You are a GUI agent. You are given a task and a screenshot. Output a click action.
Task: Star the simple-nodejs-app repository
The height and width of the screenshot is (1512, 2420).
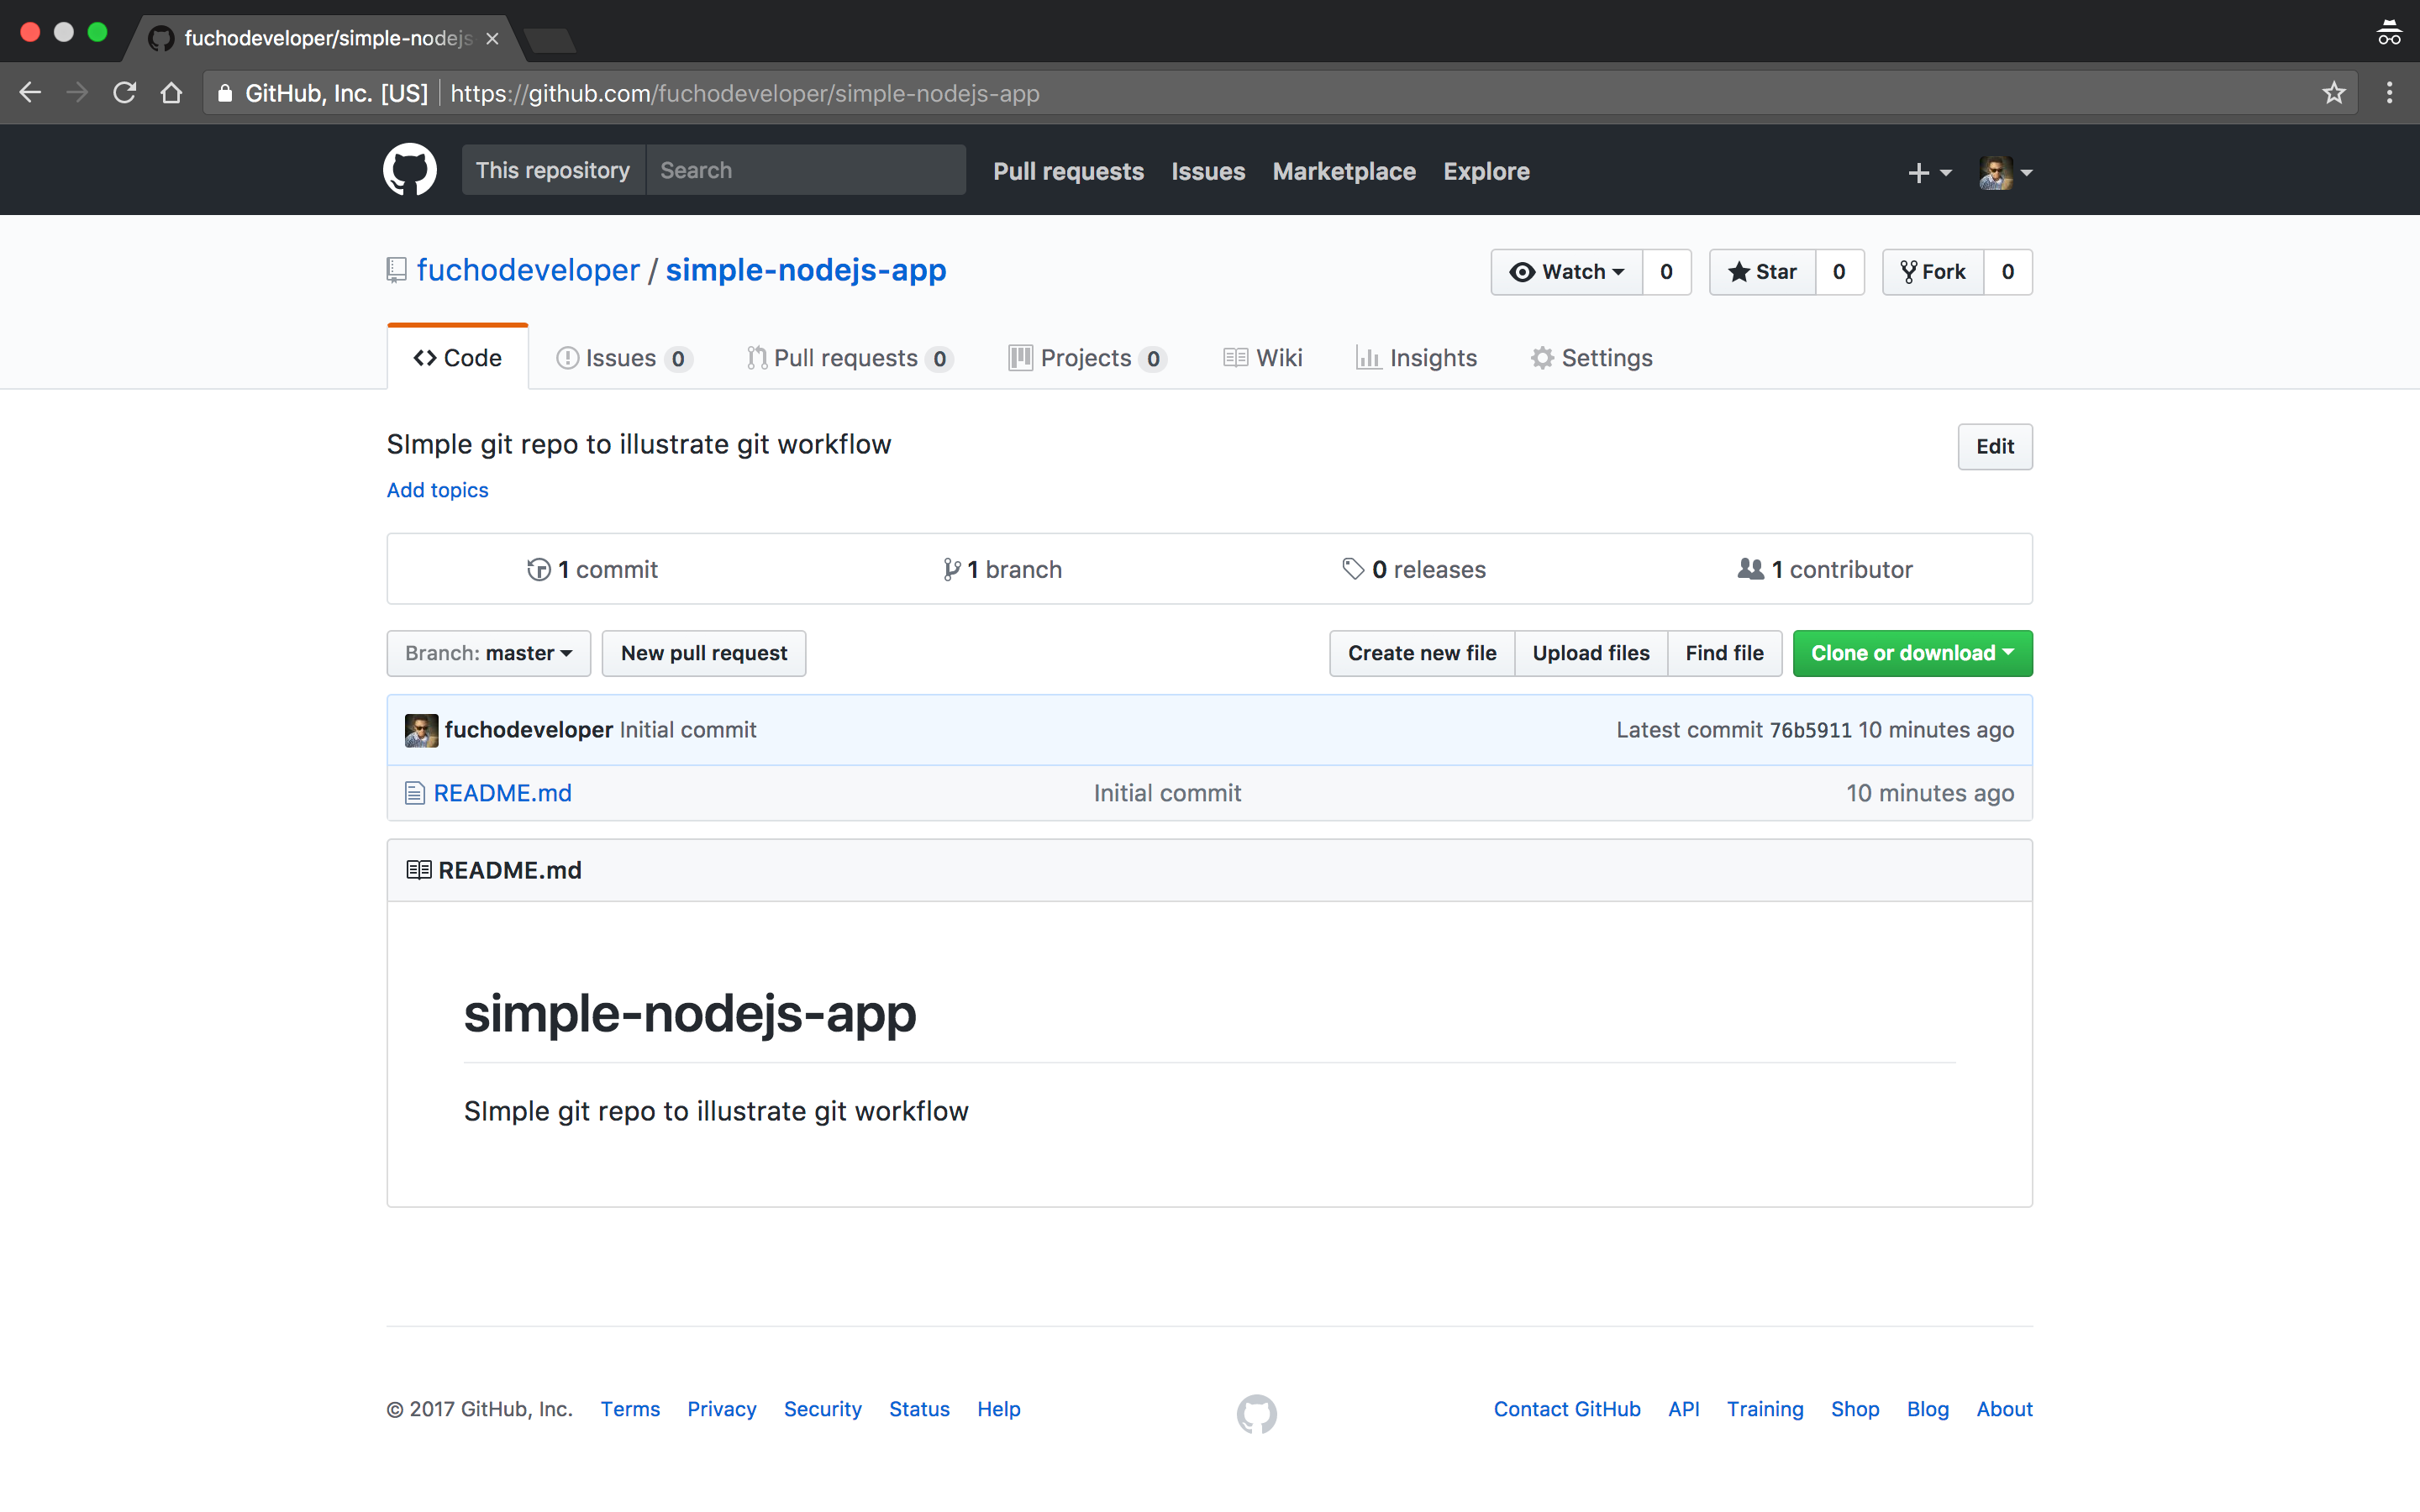click(x=1762, y=272)
